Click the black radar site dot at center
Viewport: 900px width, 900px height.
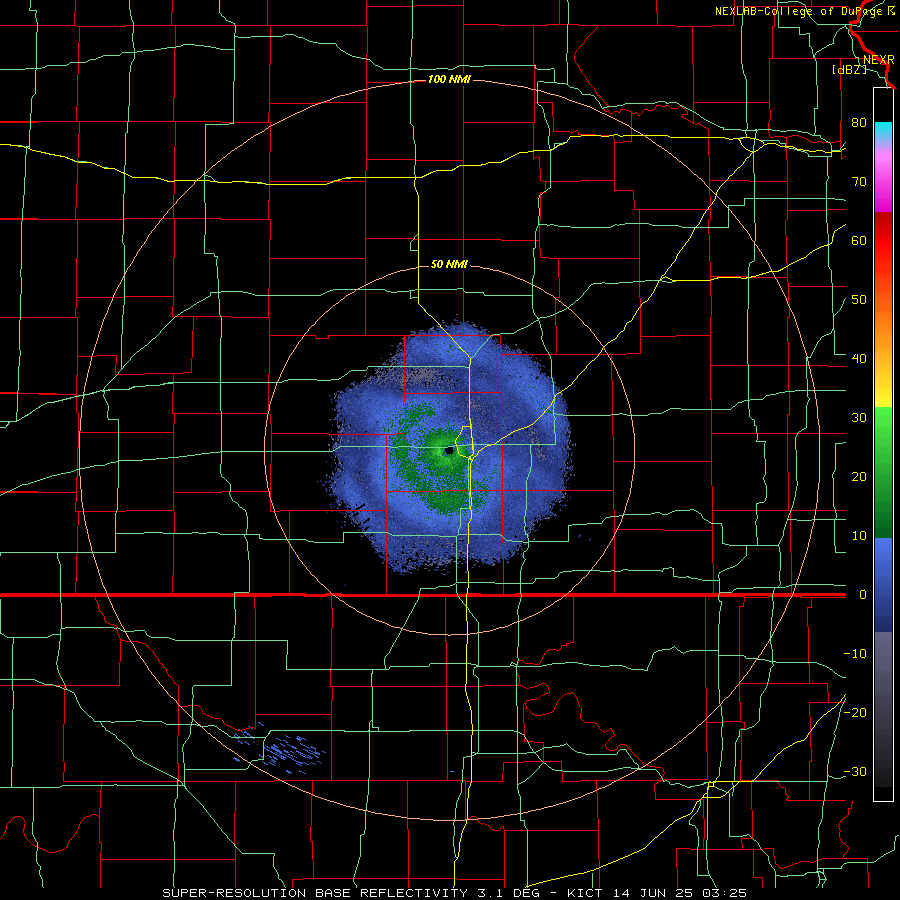[449, 451]
